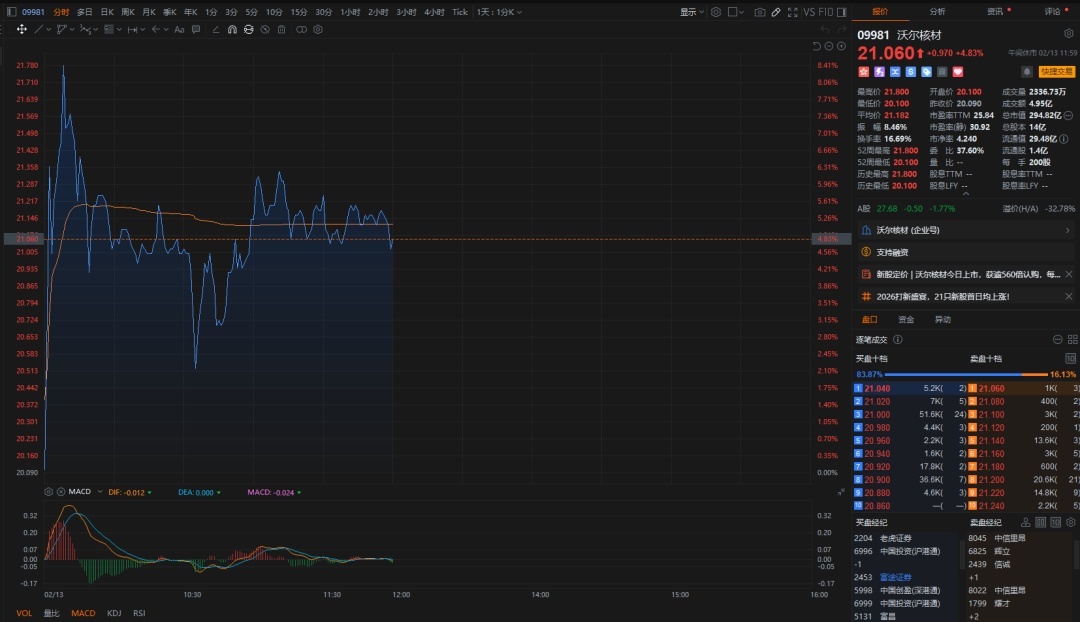Click the 快捷交易 quick trade button
This screenshot has width=1080, height=622.
coord(1056,72)
